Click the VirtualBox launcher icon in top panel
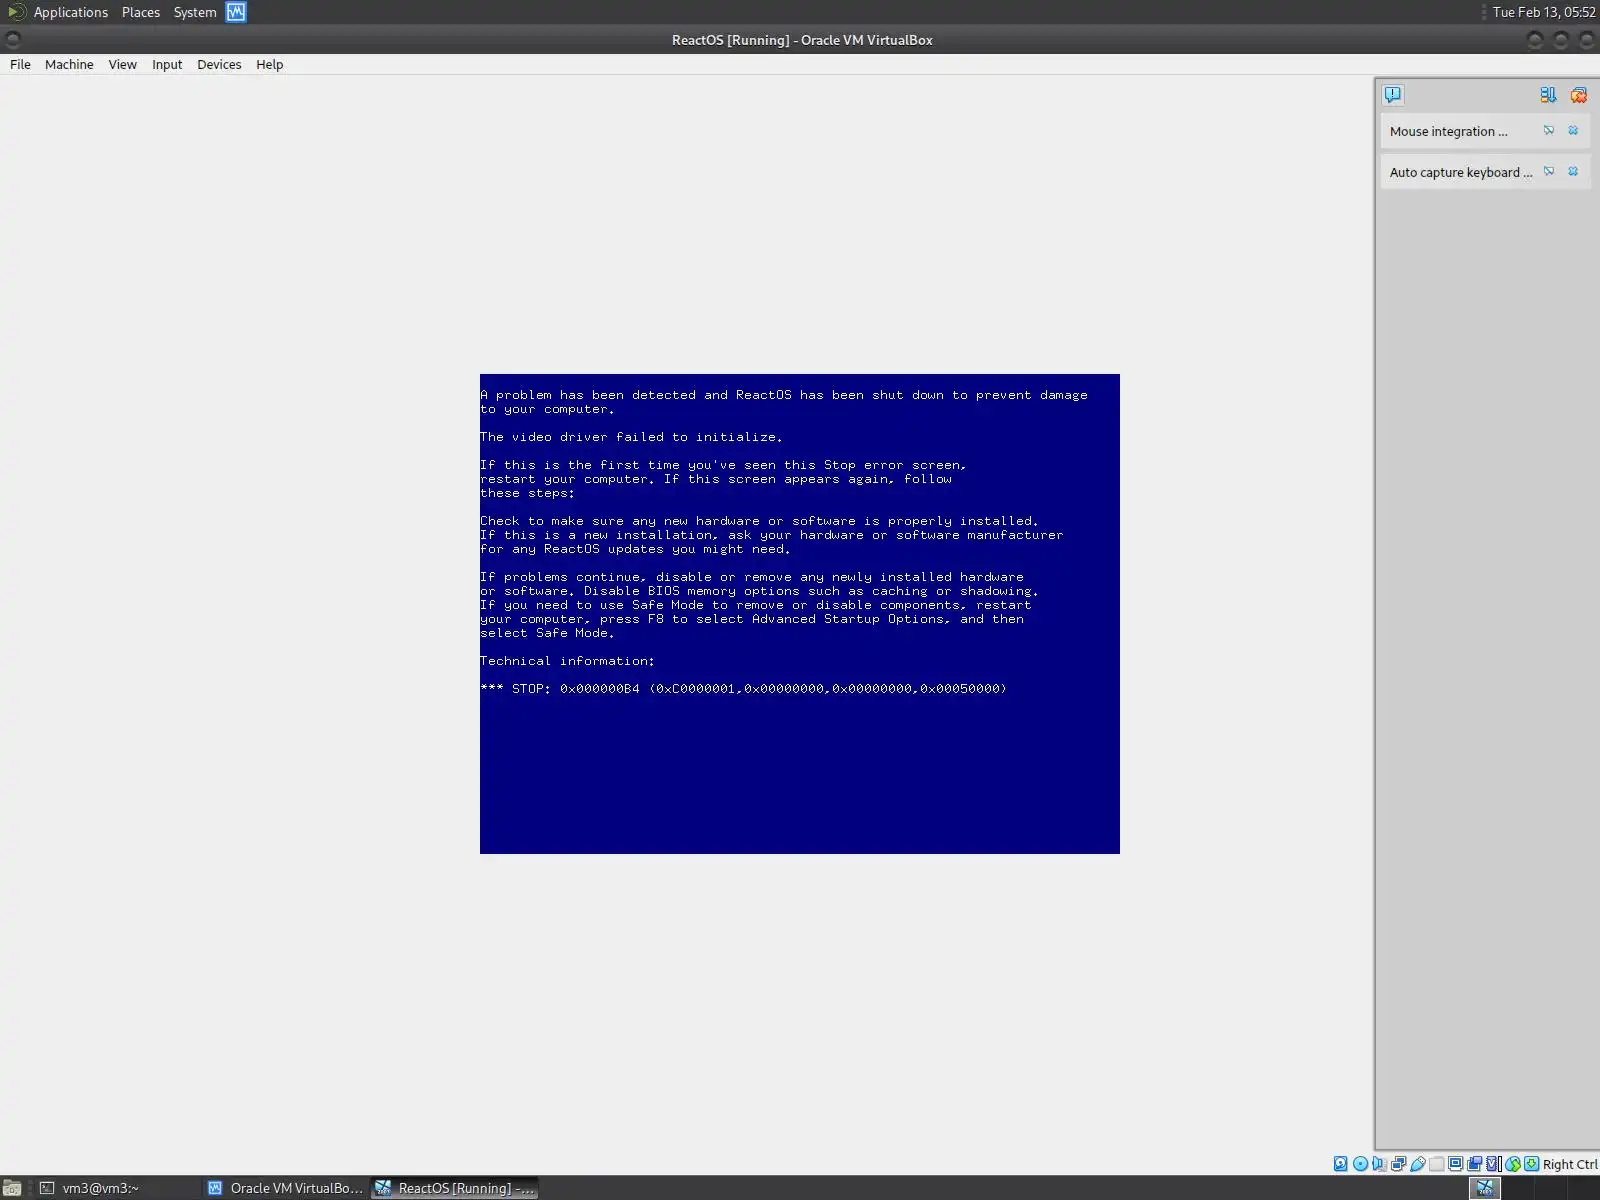1600x1200 pixels. point(236,12)
